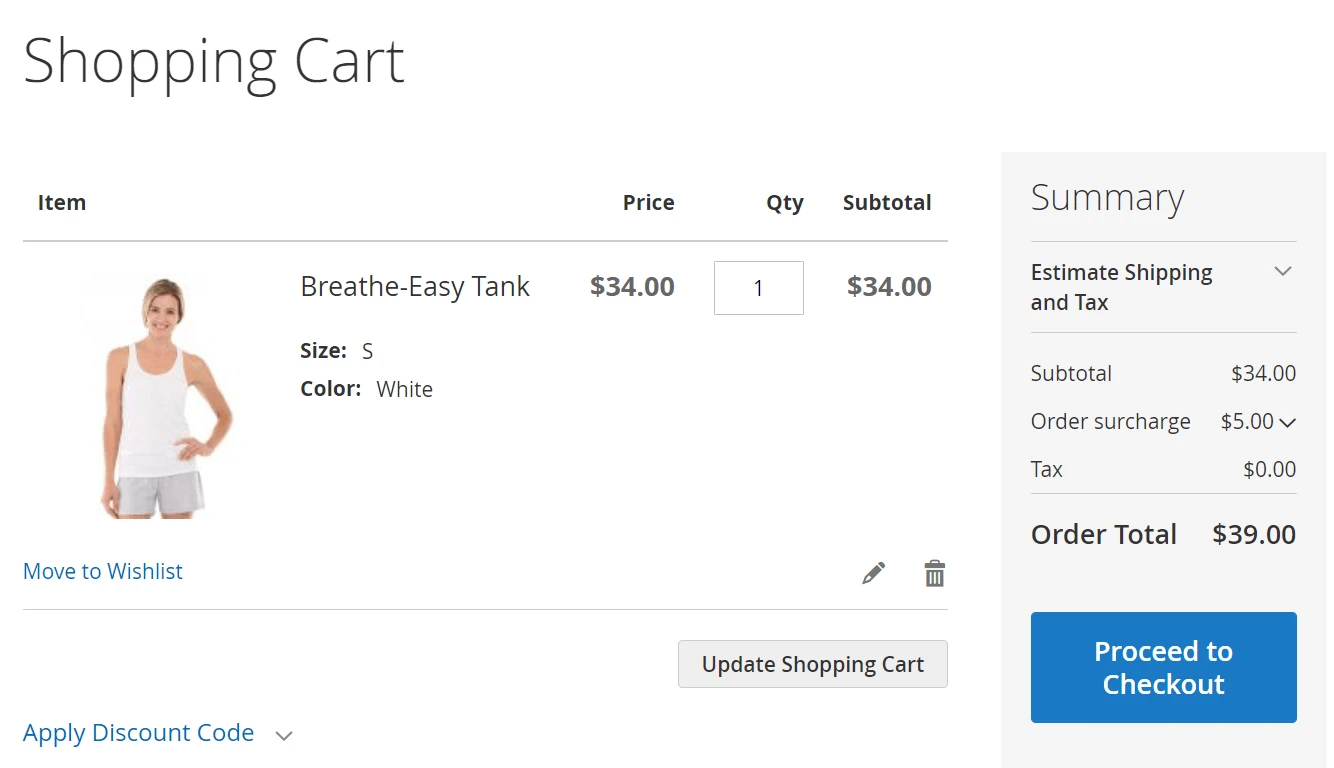This screenshot has width=1334, height=768.
Task: Click the Summary heading
Action: [x=1107, y=198]
